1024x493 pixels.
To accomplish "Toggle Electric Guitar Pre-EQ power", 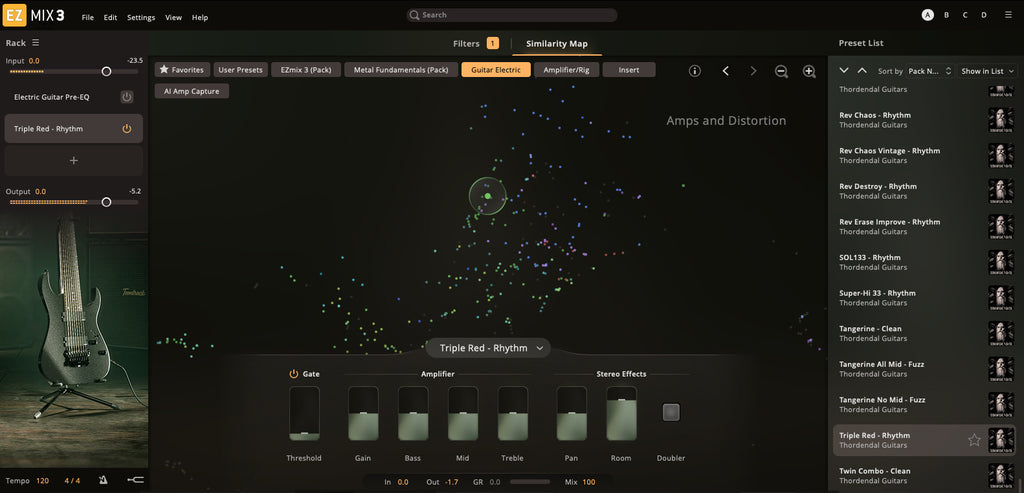I will click(x=127, y=97).
